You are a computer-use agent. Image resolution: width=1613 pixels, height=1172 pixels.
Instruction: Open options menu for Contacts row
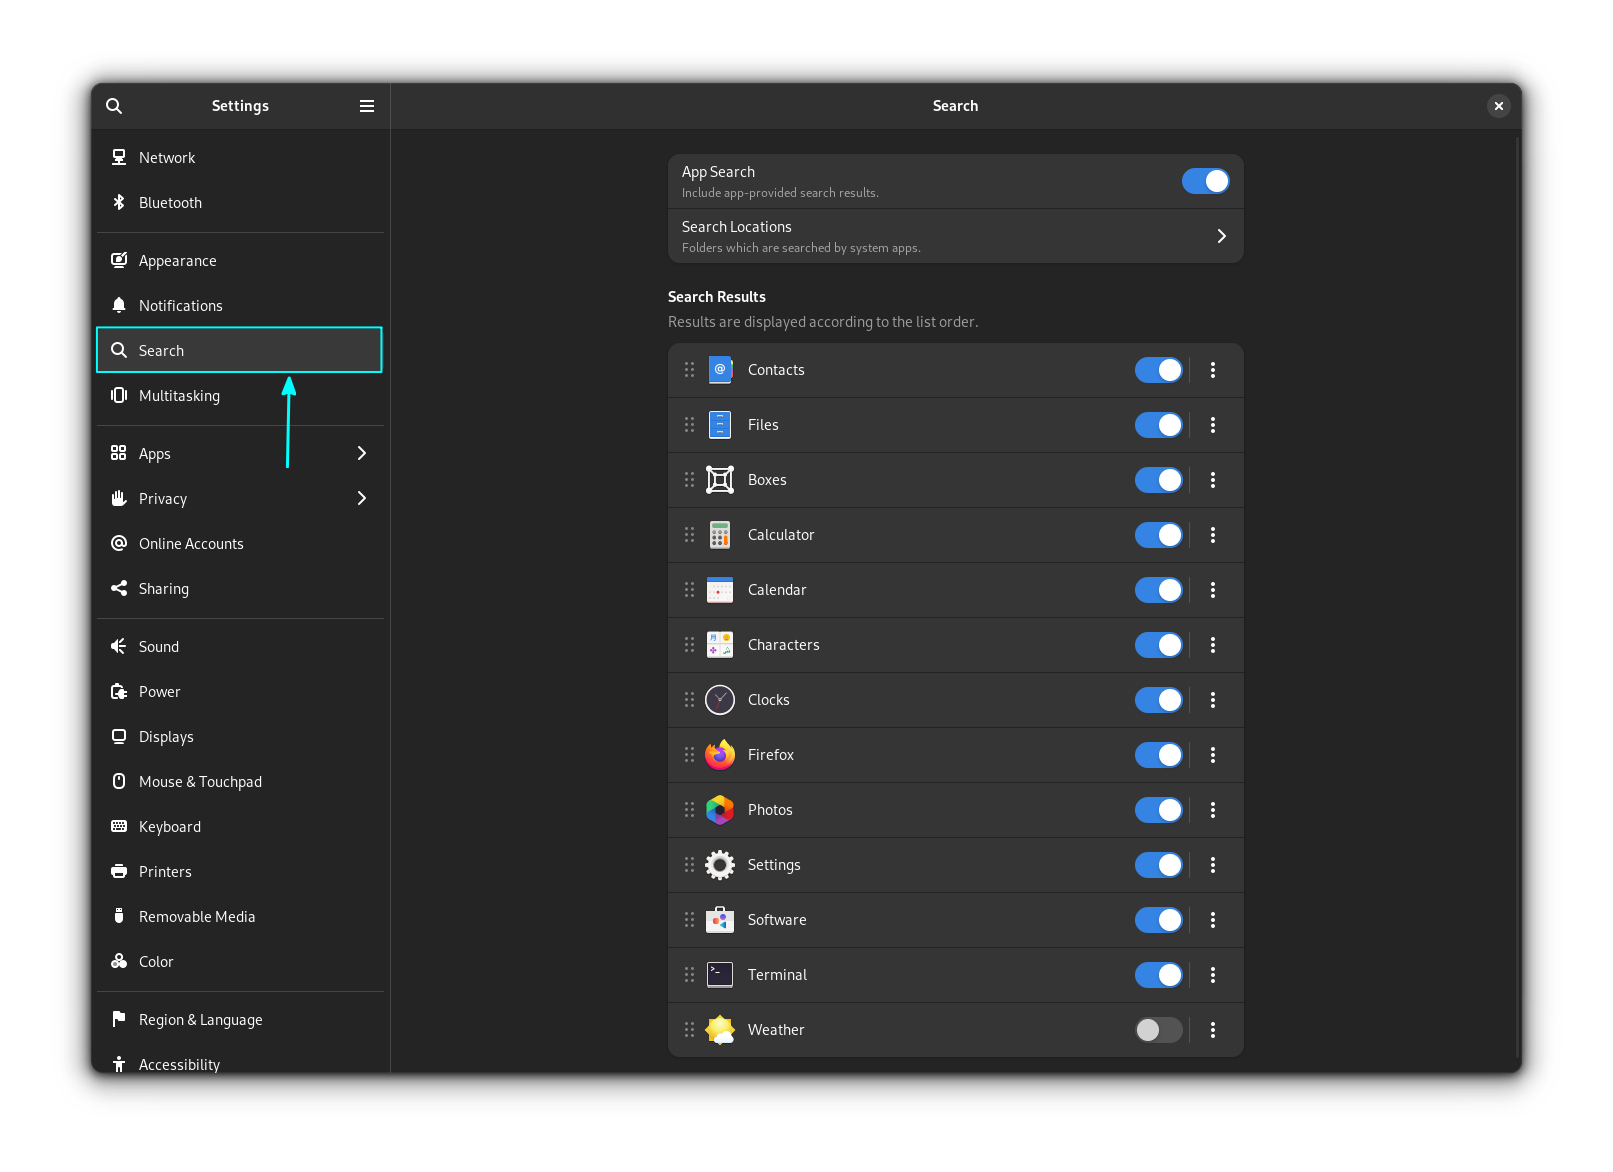(x=1213, y=370)
